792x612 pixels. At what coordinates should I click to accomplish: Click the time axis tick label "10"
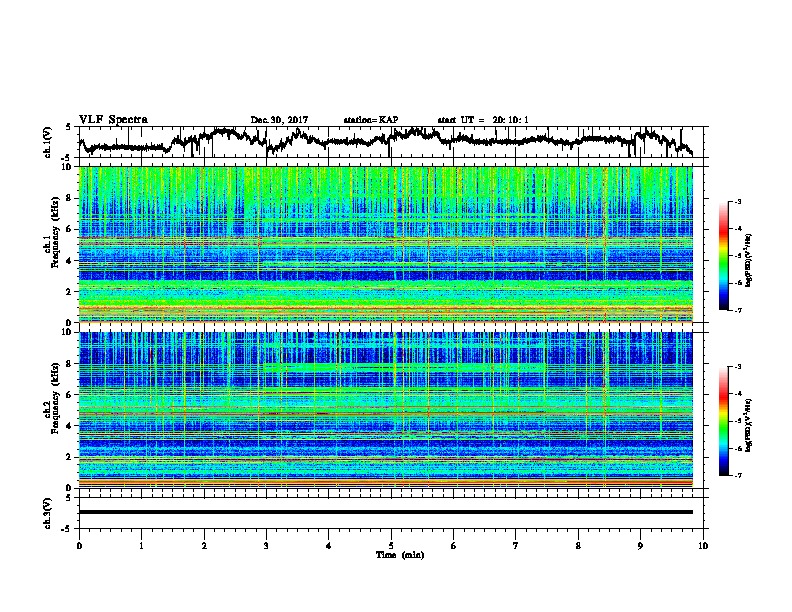tap(703, 546)
